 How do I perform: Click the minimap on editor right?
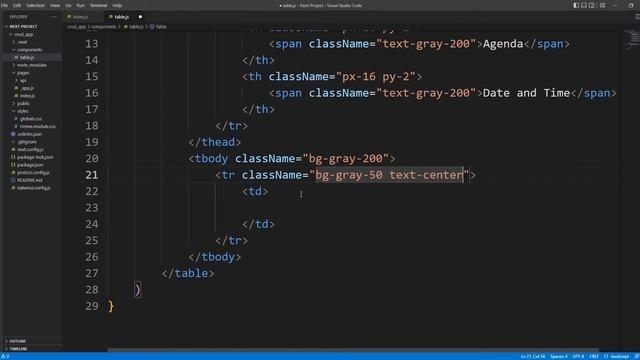(631, 39)
